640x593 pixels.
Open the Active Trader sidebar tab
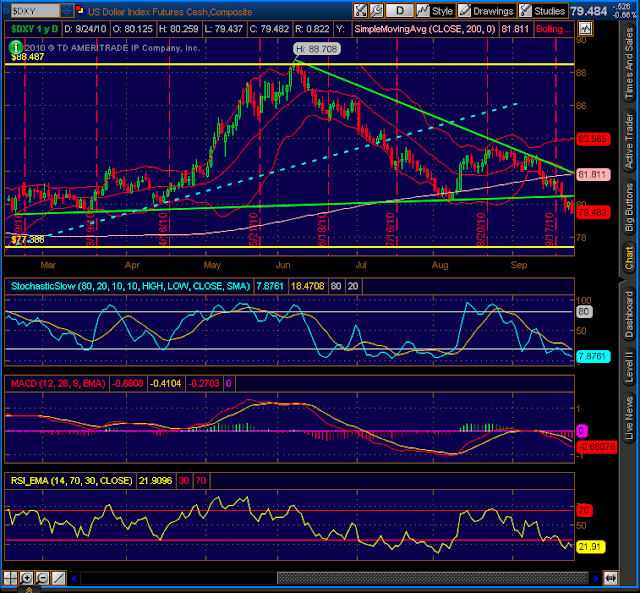click(629, 140)
